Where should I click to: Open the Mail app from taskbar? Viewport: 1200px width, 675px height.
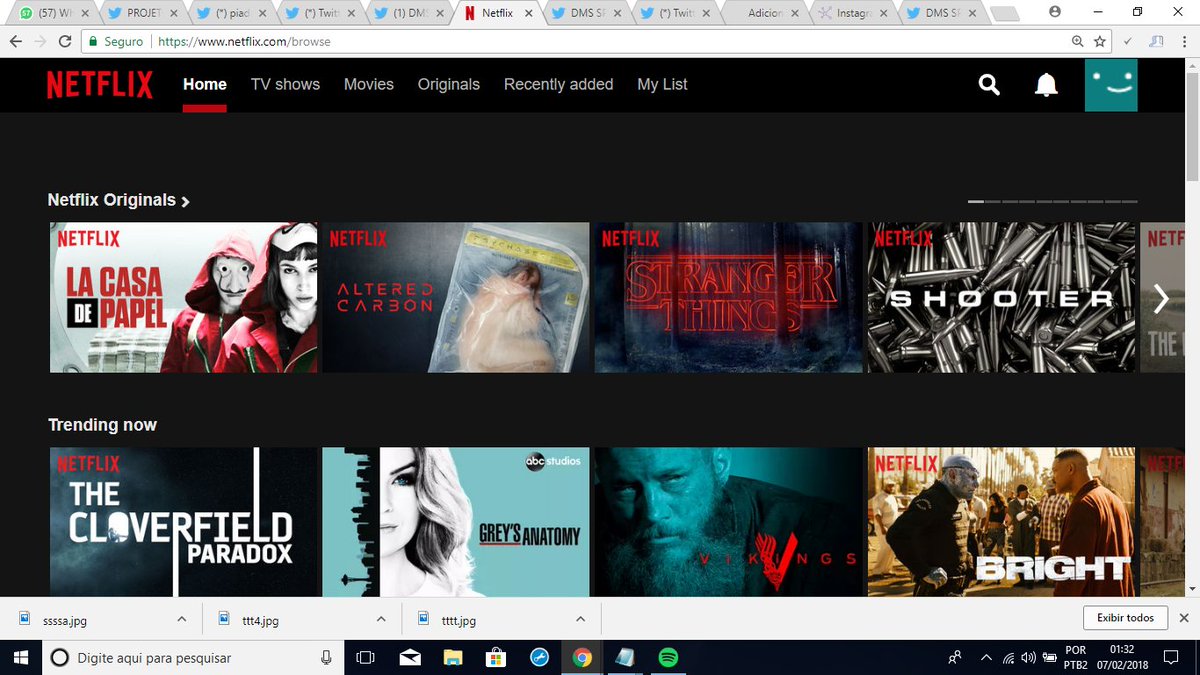410,658
